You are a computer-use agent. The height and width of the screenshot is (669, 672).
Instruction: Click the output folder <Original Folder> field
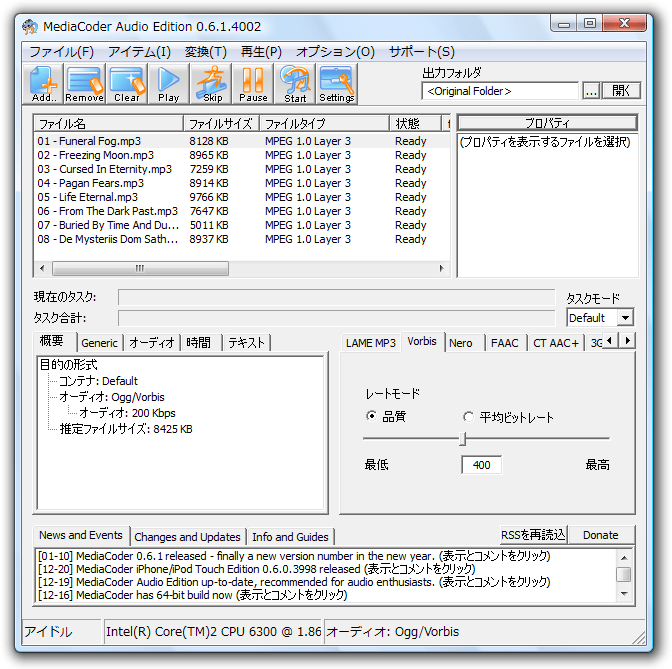500,91
